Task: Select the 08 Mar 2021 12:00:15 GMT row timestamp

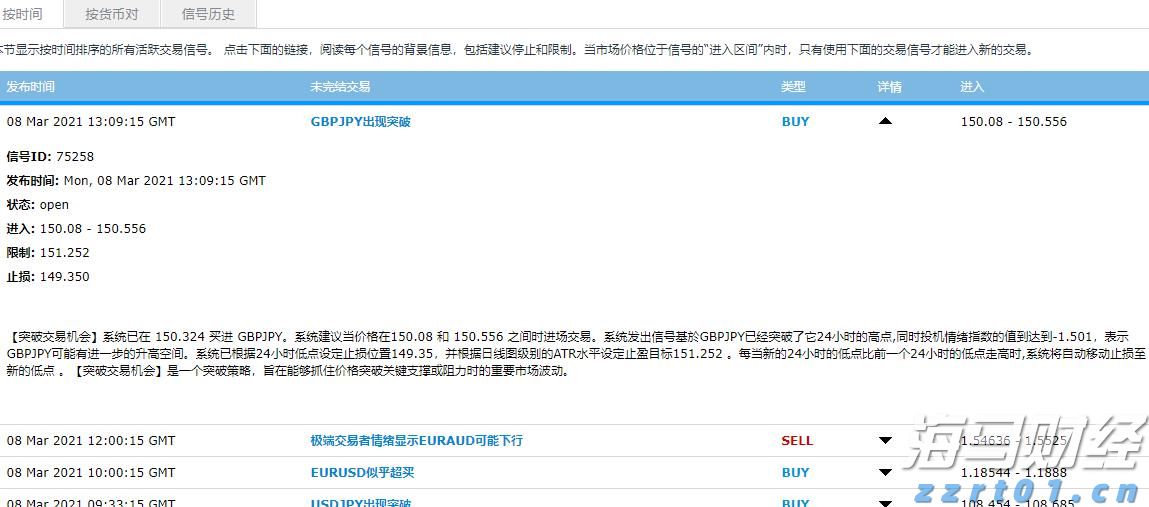Action: [x=91, y=440]
